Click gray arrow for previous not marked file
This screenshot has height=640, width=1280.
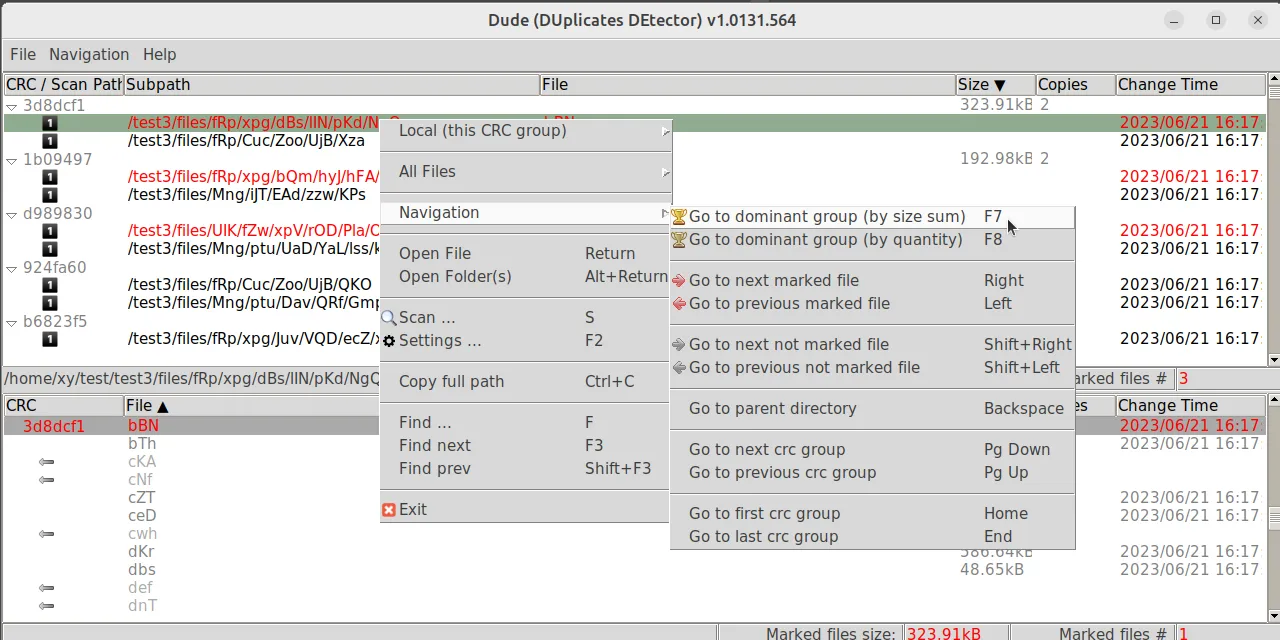679,367
